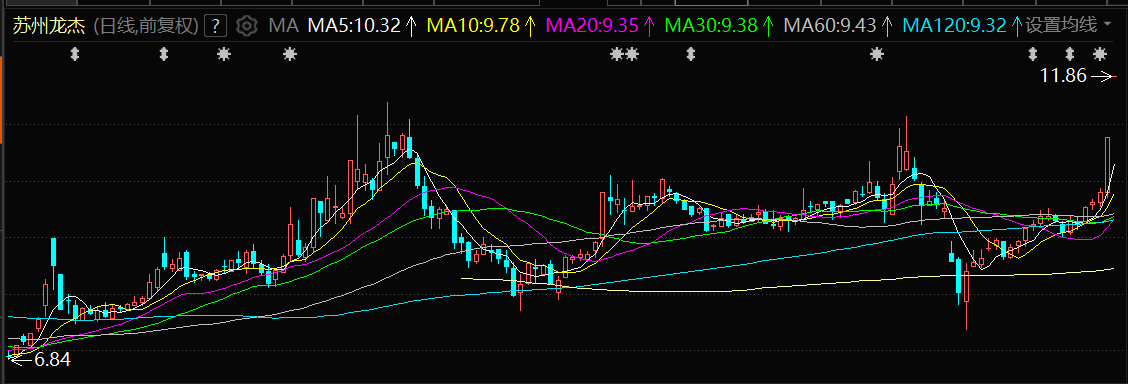Open indicator settings via gear icon
This screenshot has width=1128, height=384.
click(x=247, y=27)
